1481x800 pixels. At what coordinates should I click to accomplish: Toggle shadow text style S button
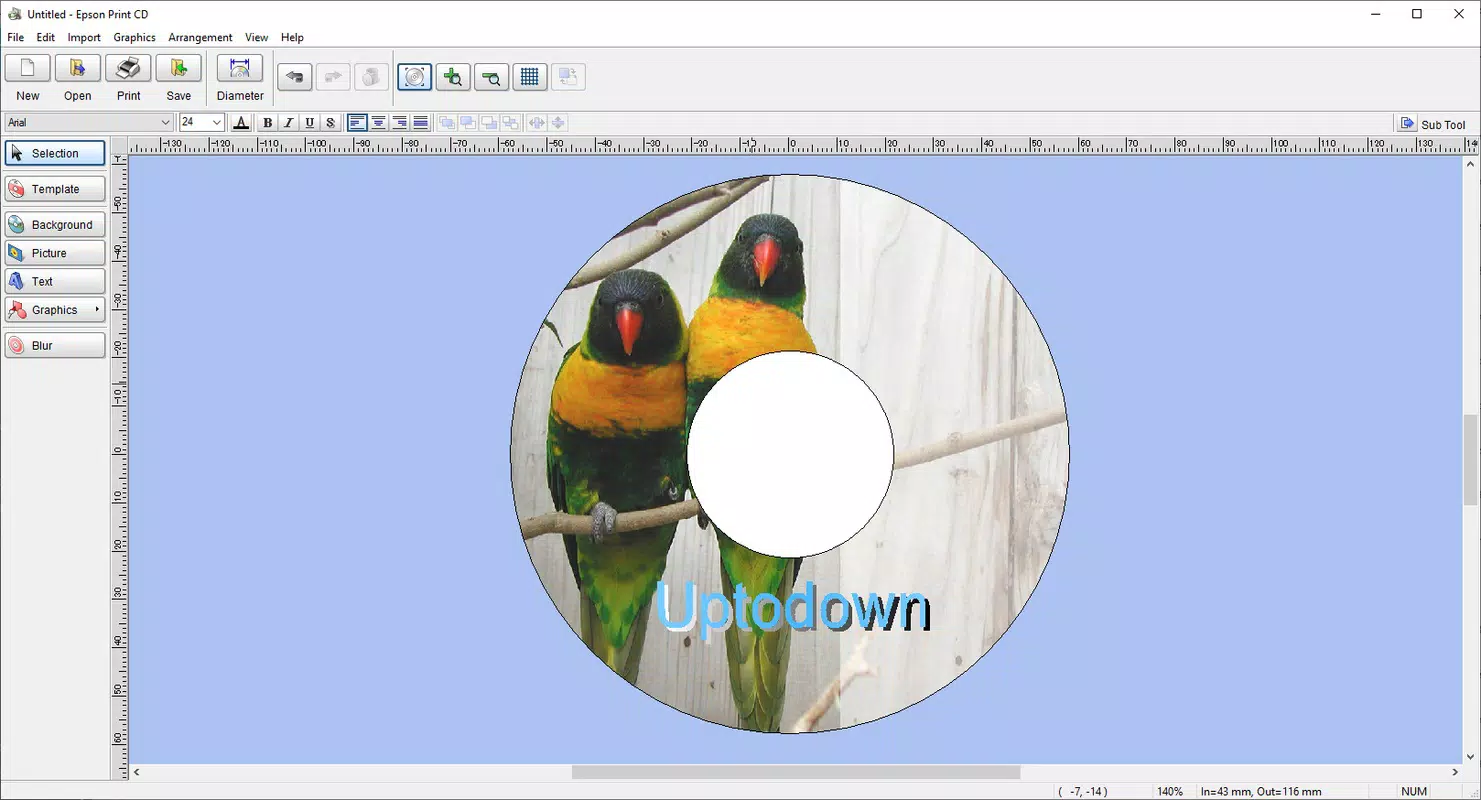pos(330,123)
